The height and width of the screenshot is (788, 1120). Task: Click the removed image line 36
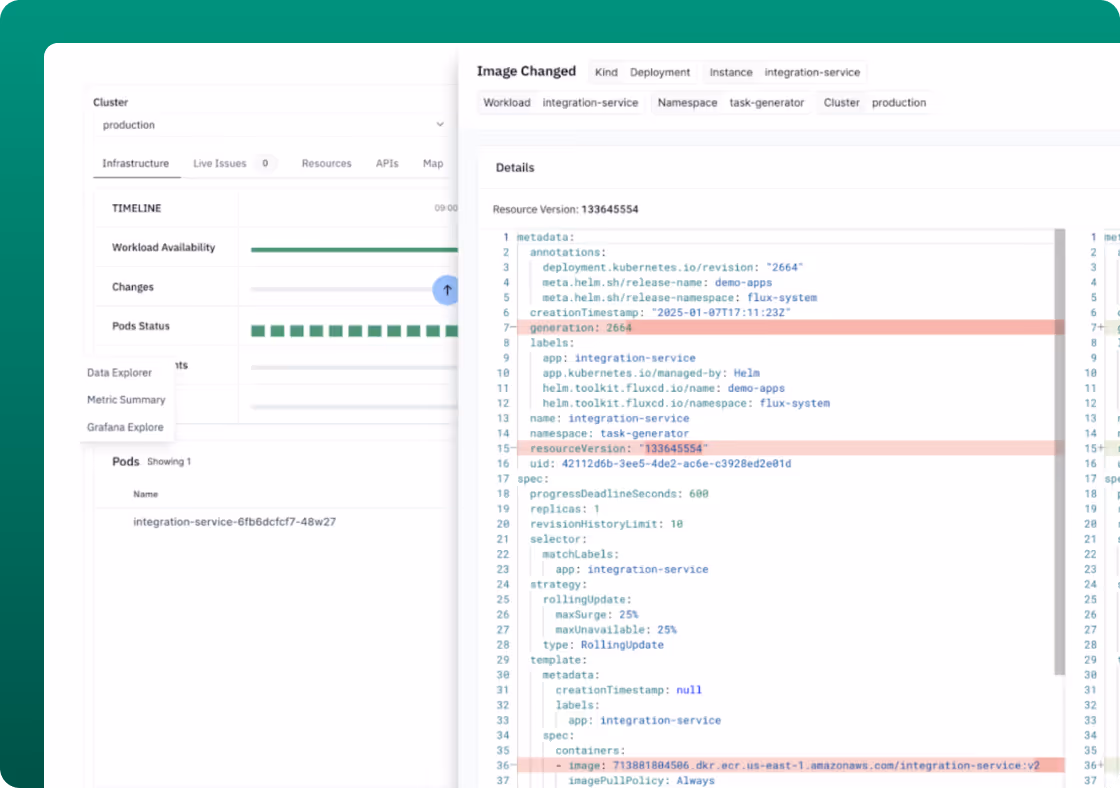point(791,765)
